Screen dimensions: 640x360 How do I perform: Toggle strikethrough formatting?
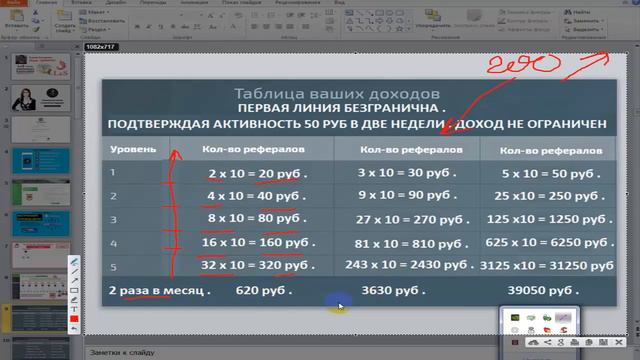(x=185, y=27)
